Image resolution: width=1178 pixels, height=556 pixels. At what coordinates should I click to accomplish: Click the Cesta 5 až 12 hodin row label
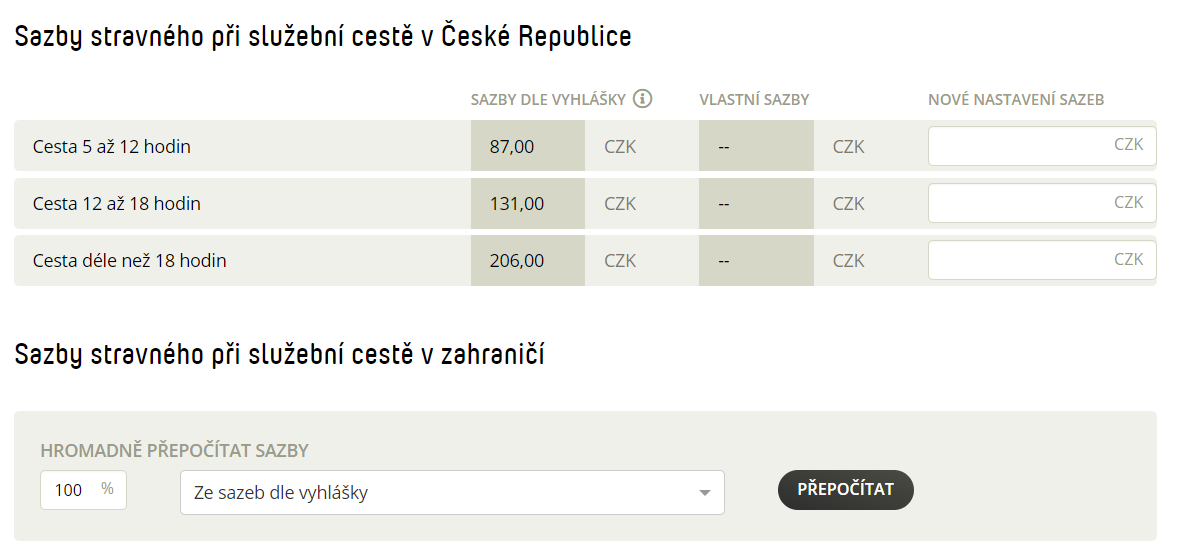tap(112, 147)
